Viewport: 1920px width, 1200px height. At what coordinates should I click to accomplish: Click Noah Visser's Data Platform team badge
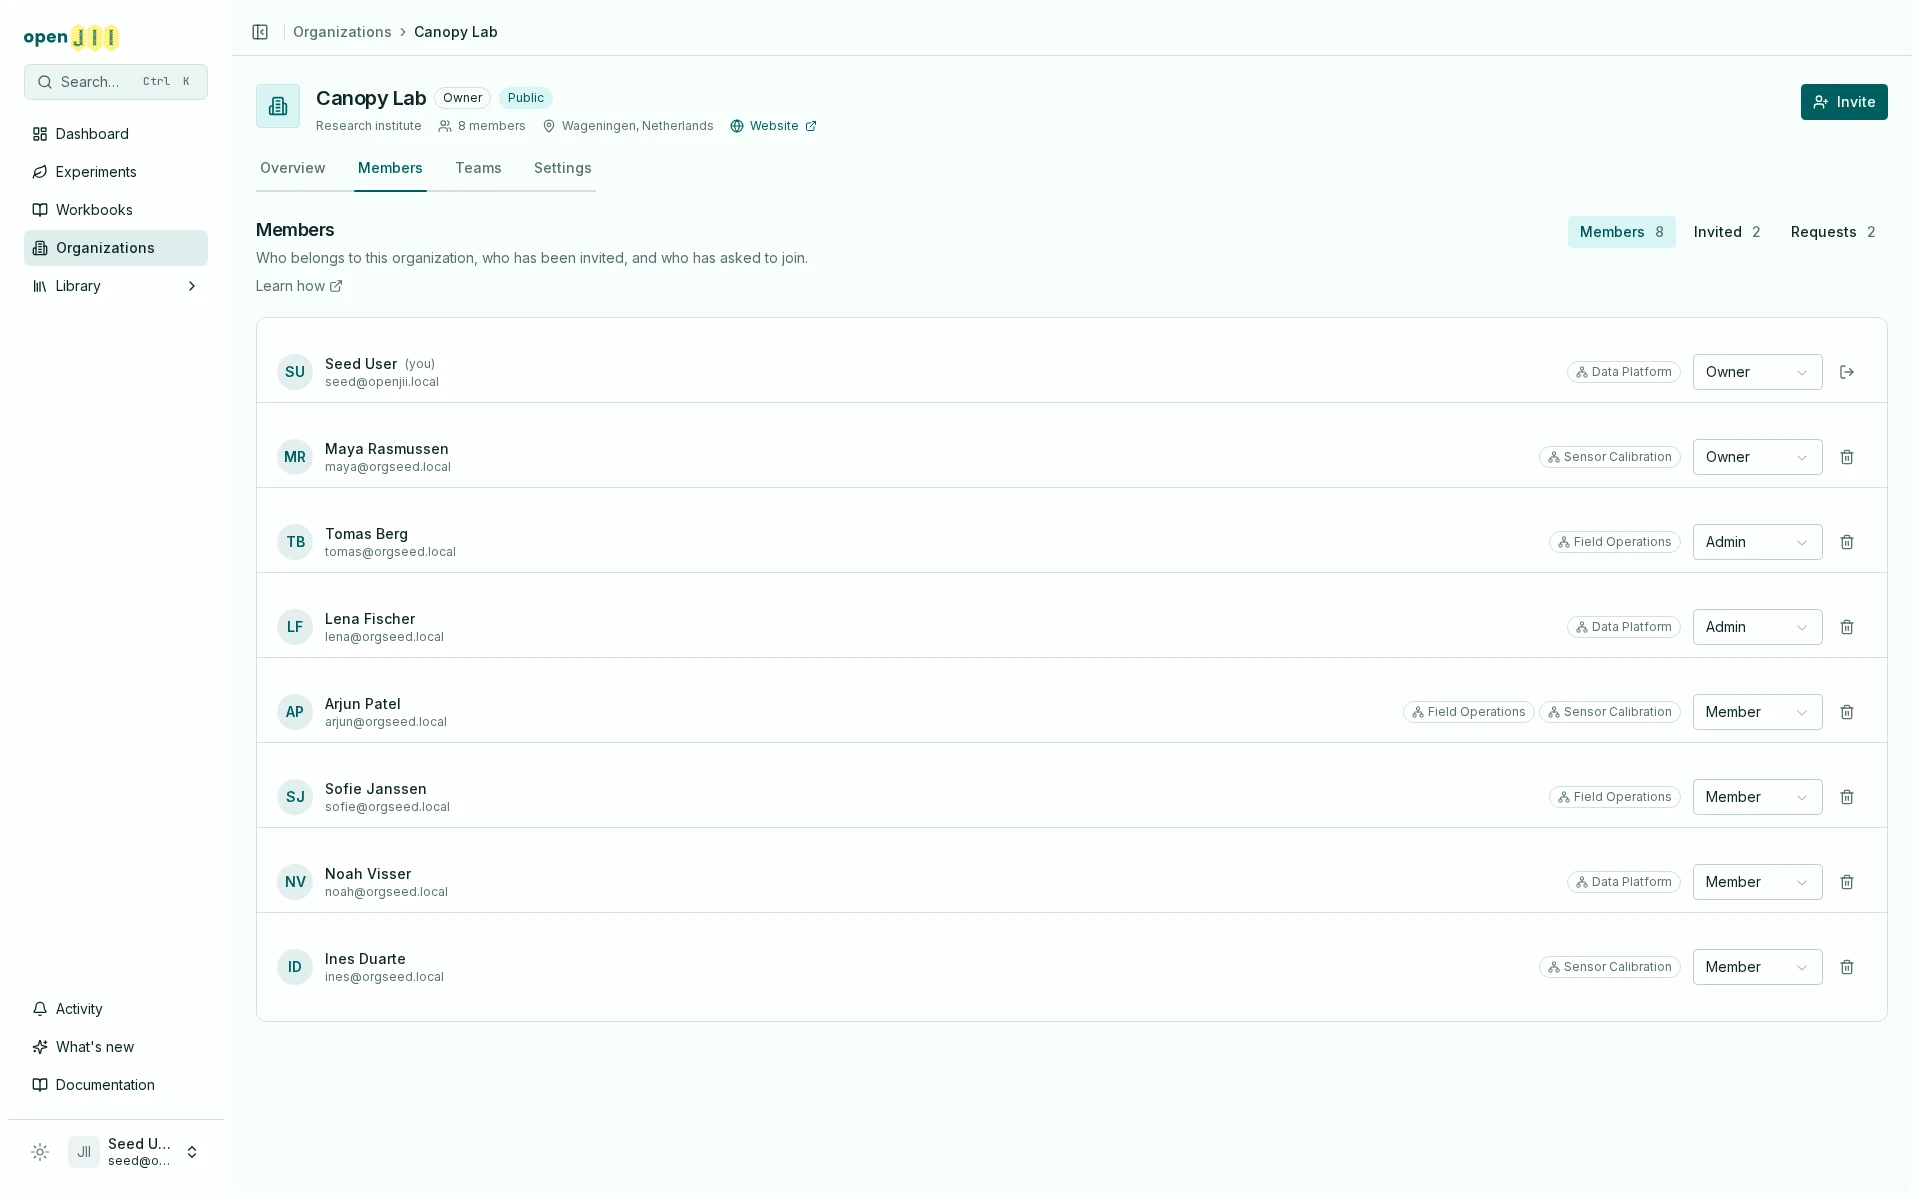[x=1623, y=882]
